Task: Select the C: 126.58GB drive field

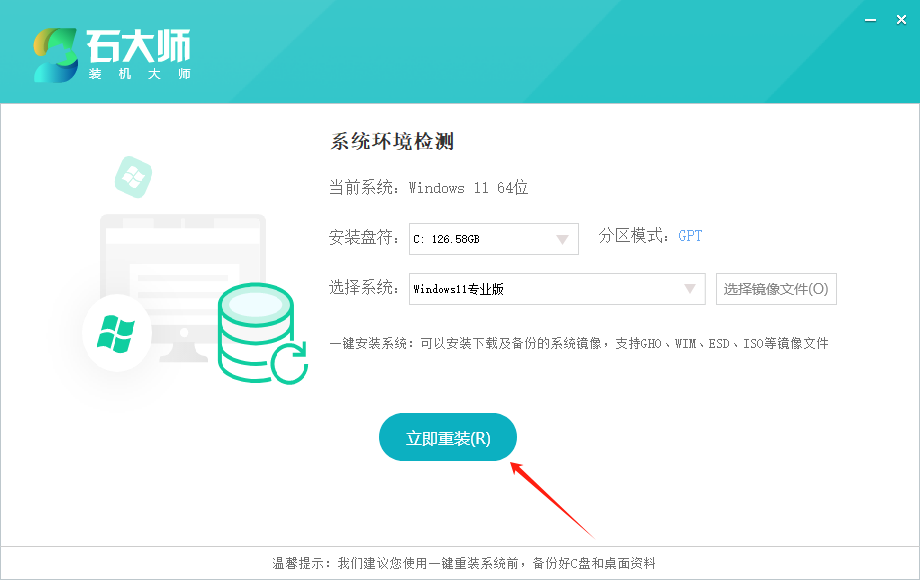Action: tap(480, 239)
